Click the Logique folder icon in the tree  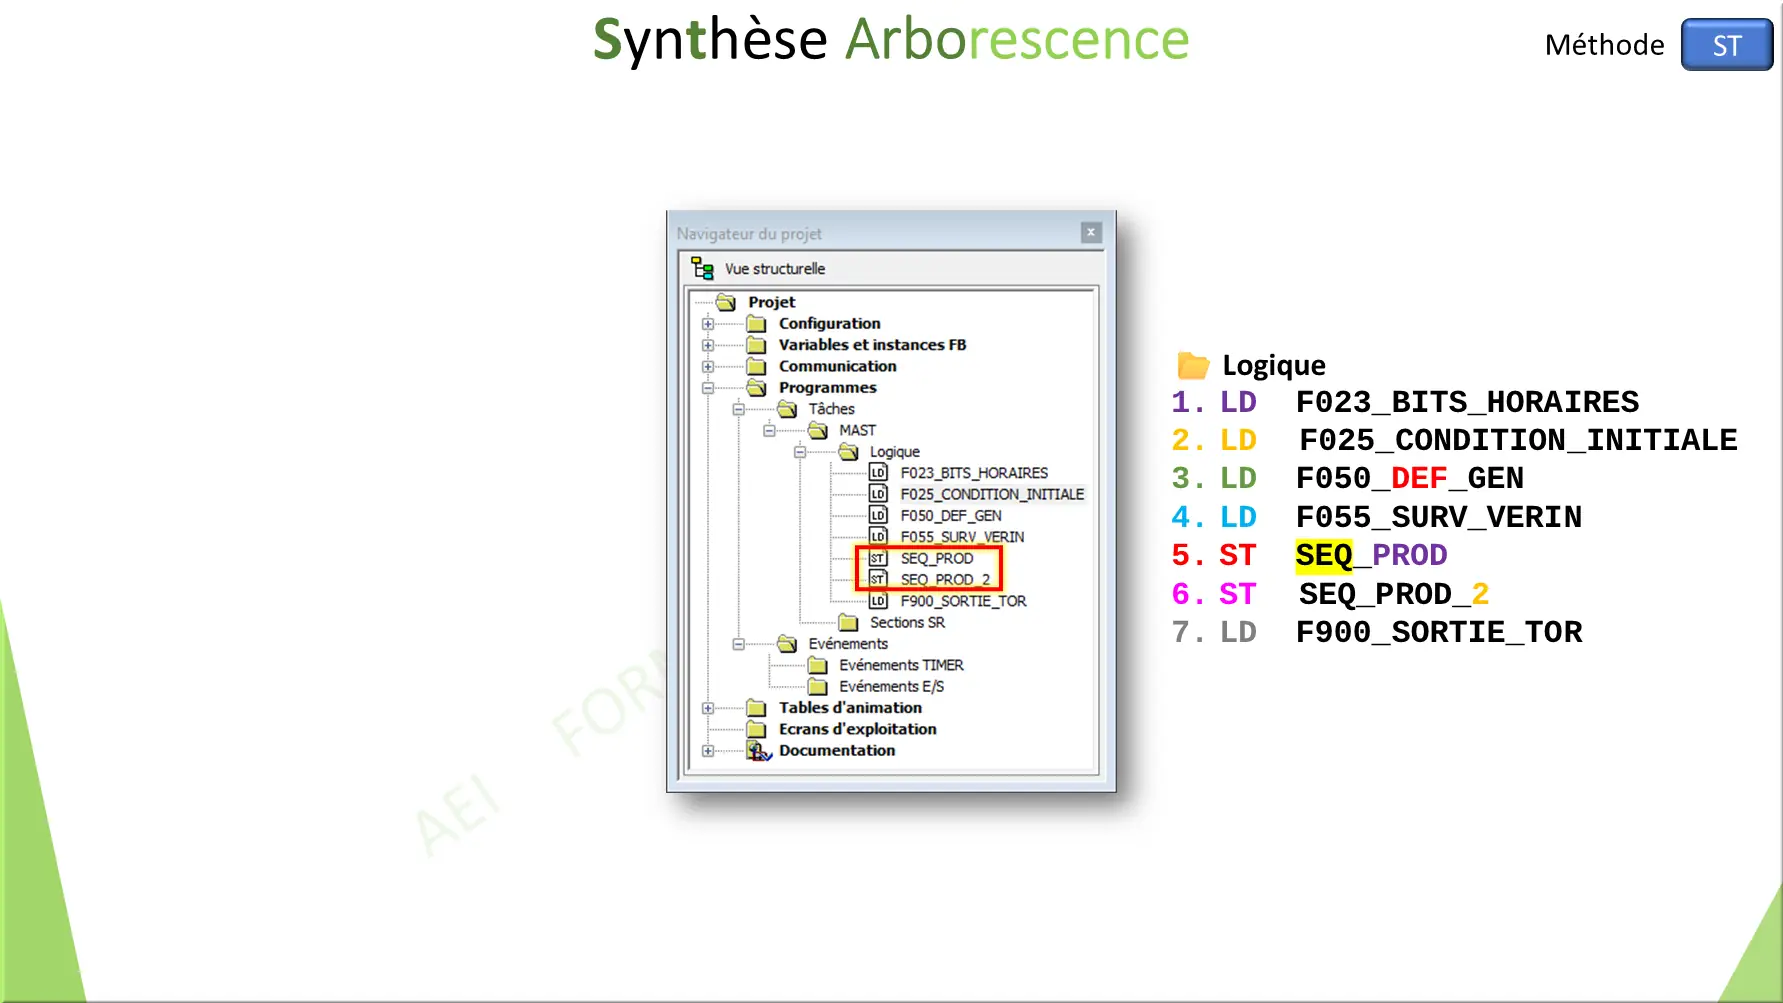point(848,451)
